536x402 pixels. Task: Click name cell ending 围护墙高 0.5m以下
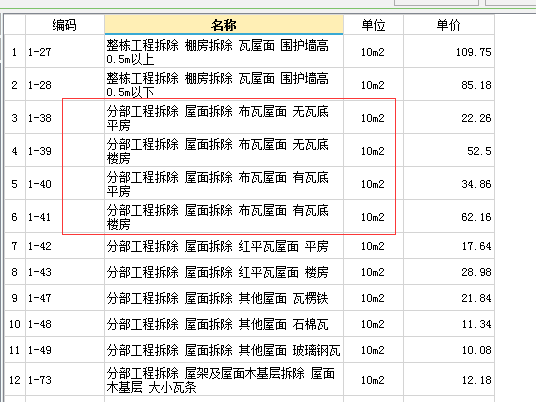tap(224, 84)
